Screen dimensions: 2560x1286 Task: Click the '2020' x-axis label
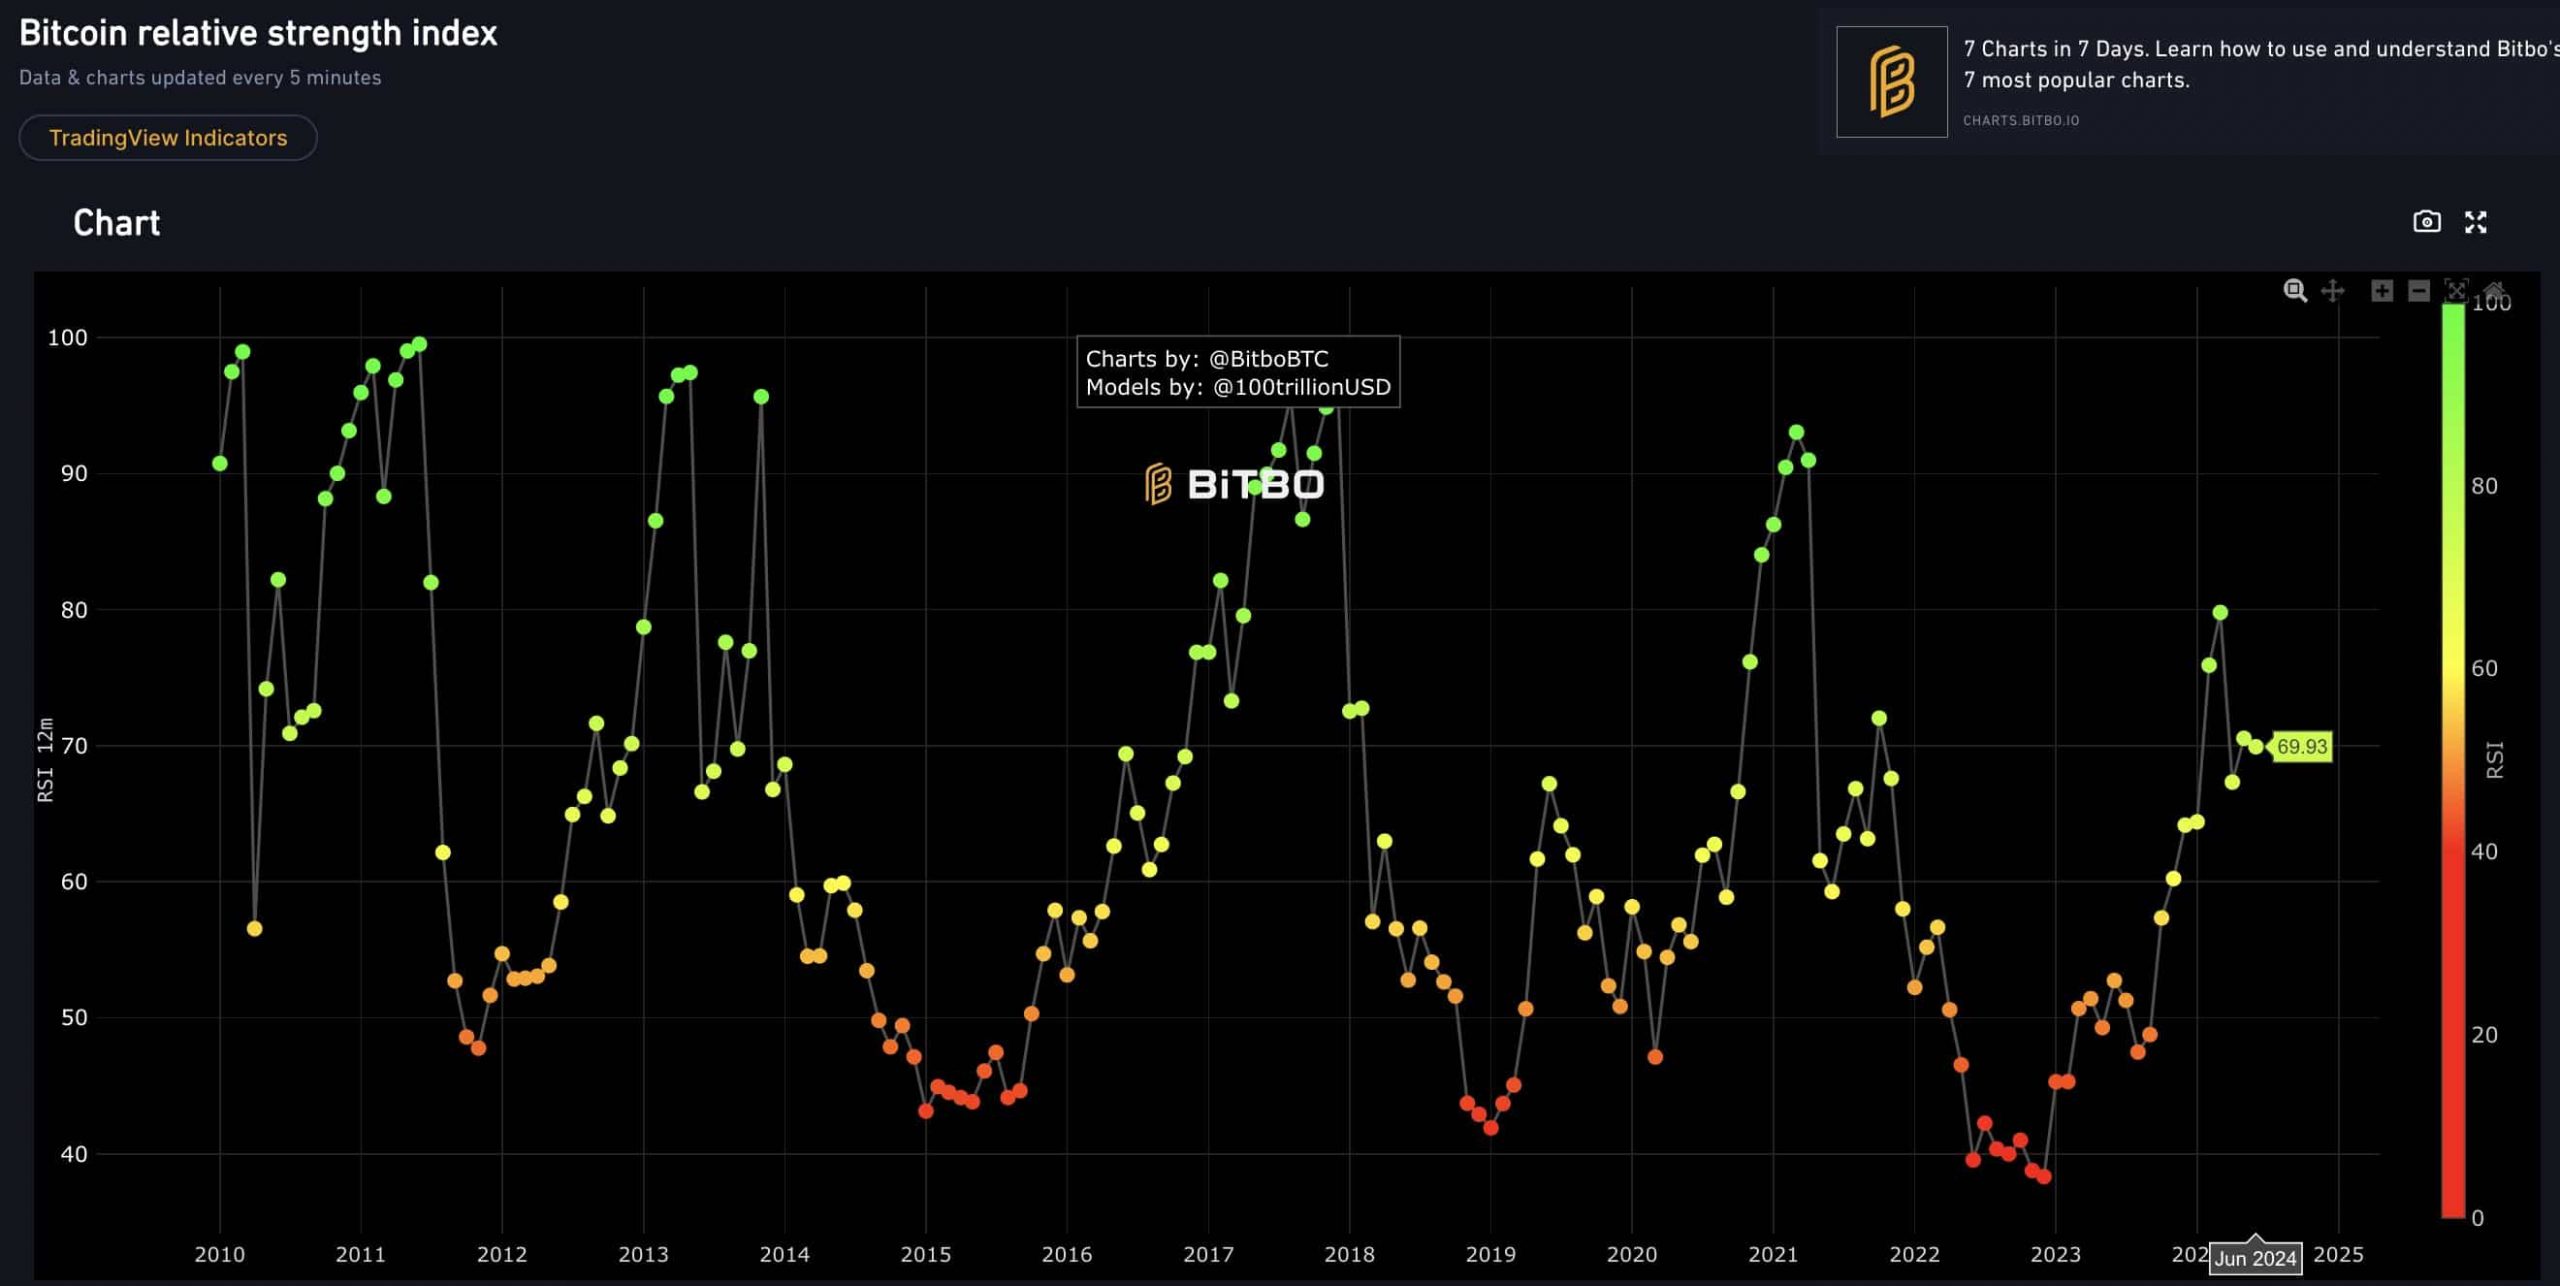[x=1632, y=1254]
